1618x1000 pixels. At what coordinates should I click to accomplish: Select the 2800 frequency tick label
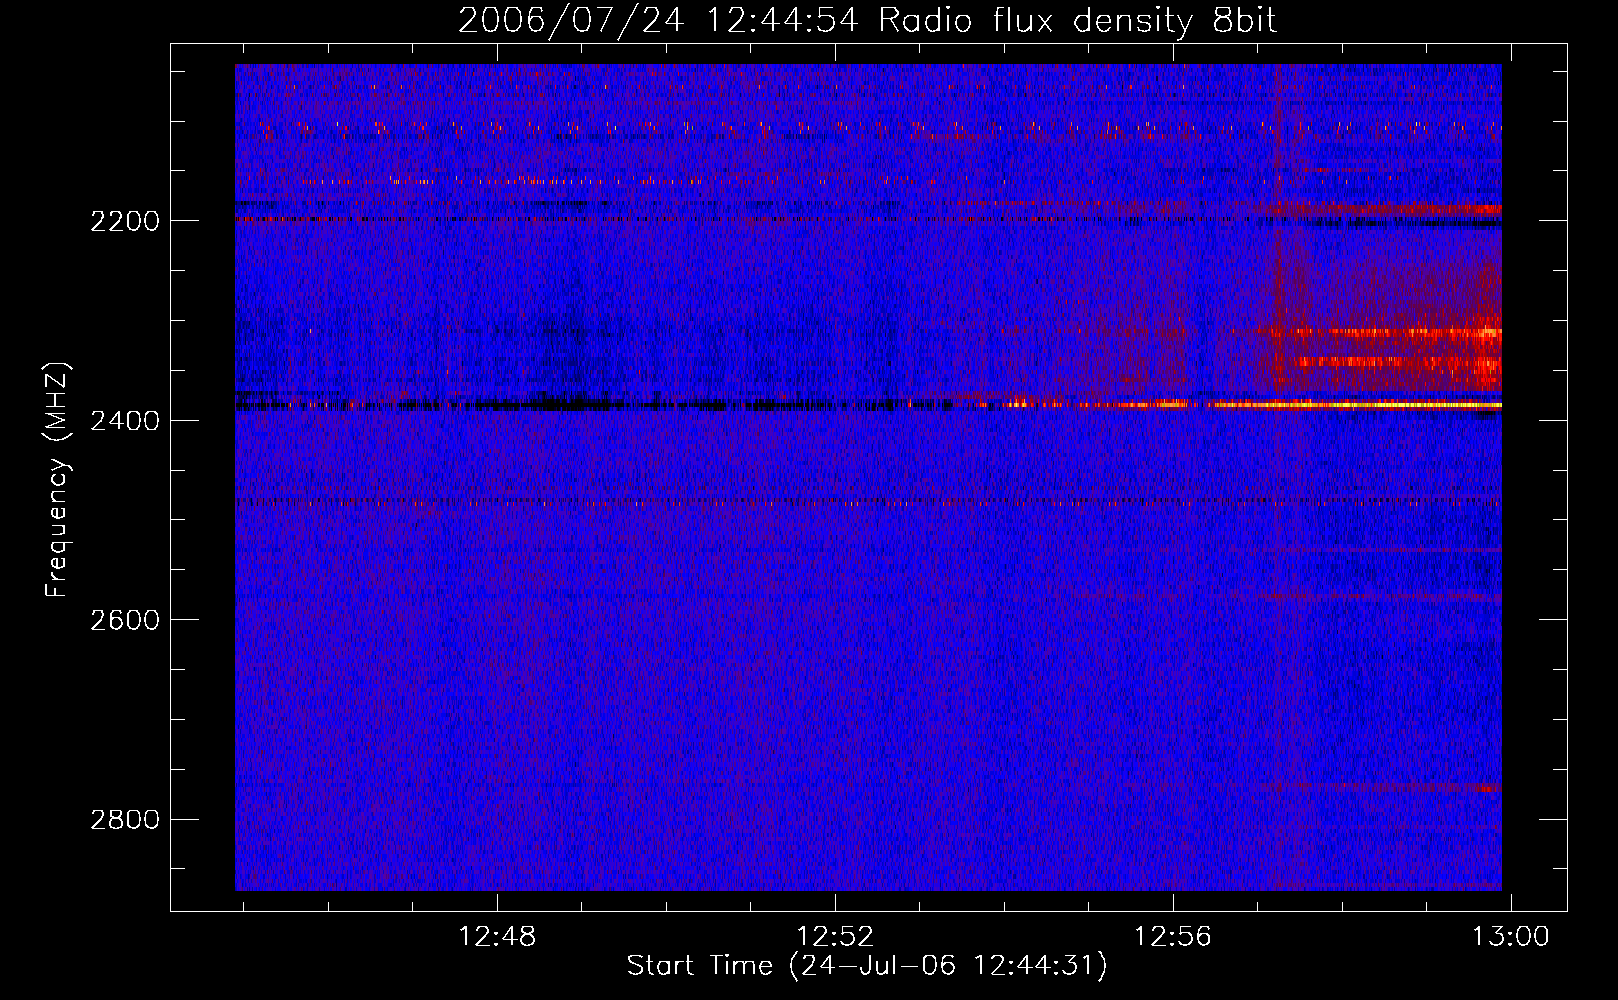pyautogui.click(x=125, y=820)
